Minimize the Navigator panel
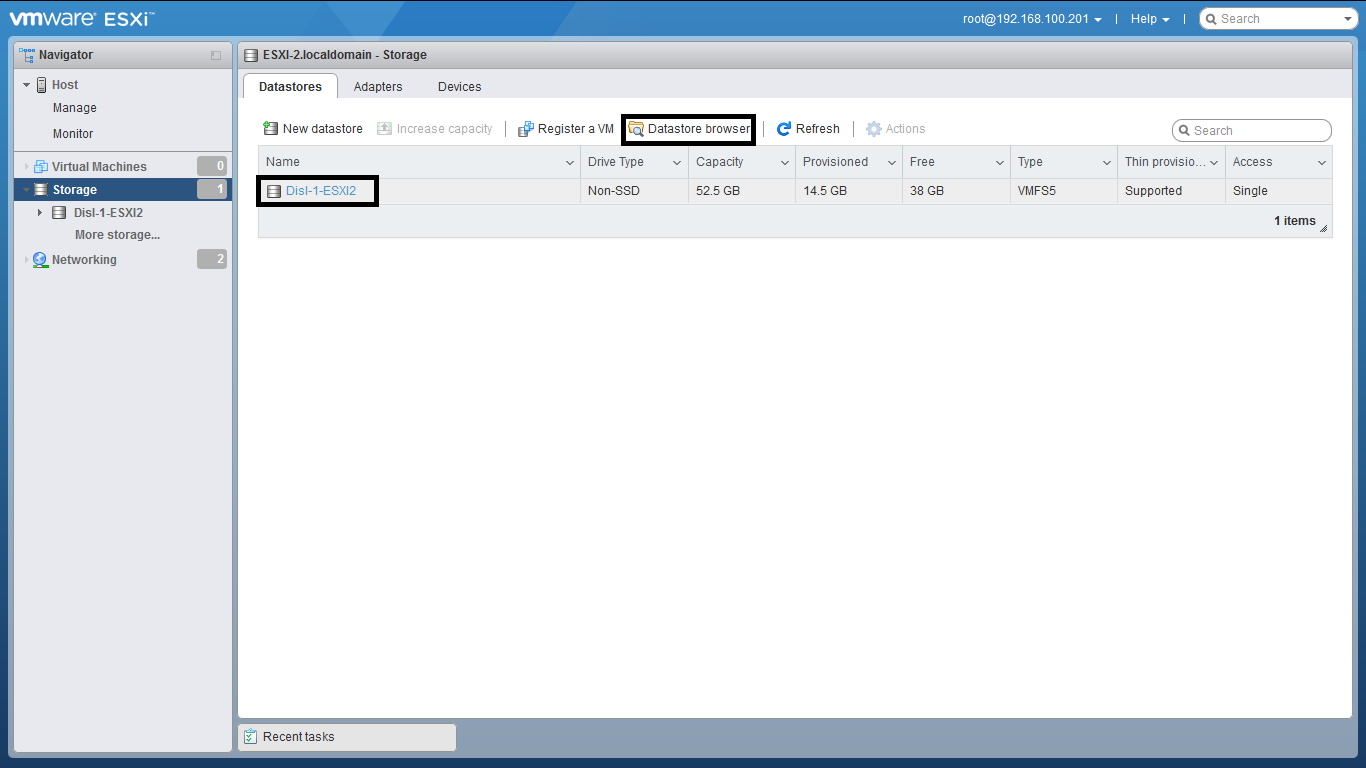The height and width of the screenshot is (768, 1366). coord(216,56)
